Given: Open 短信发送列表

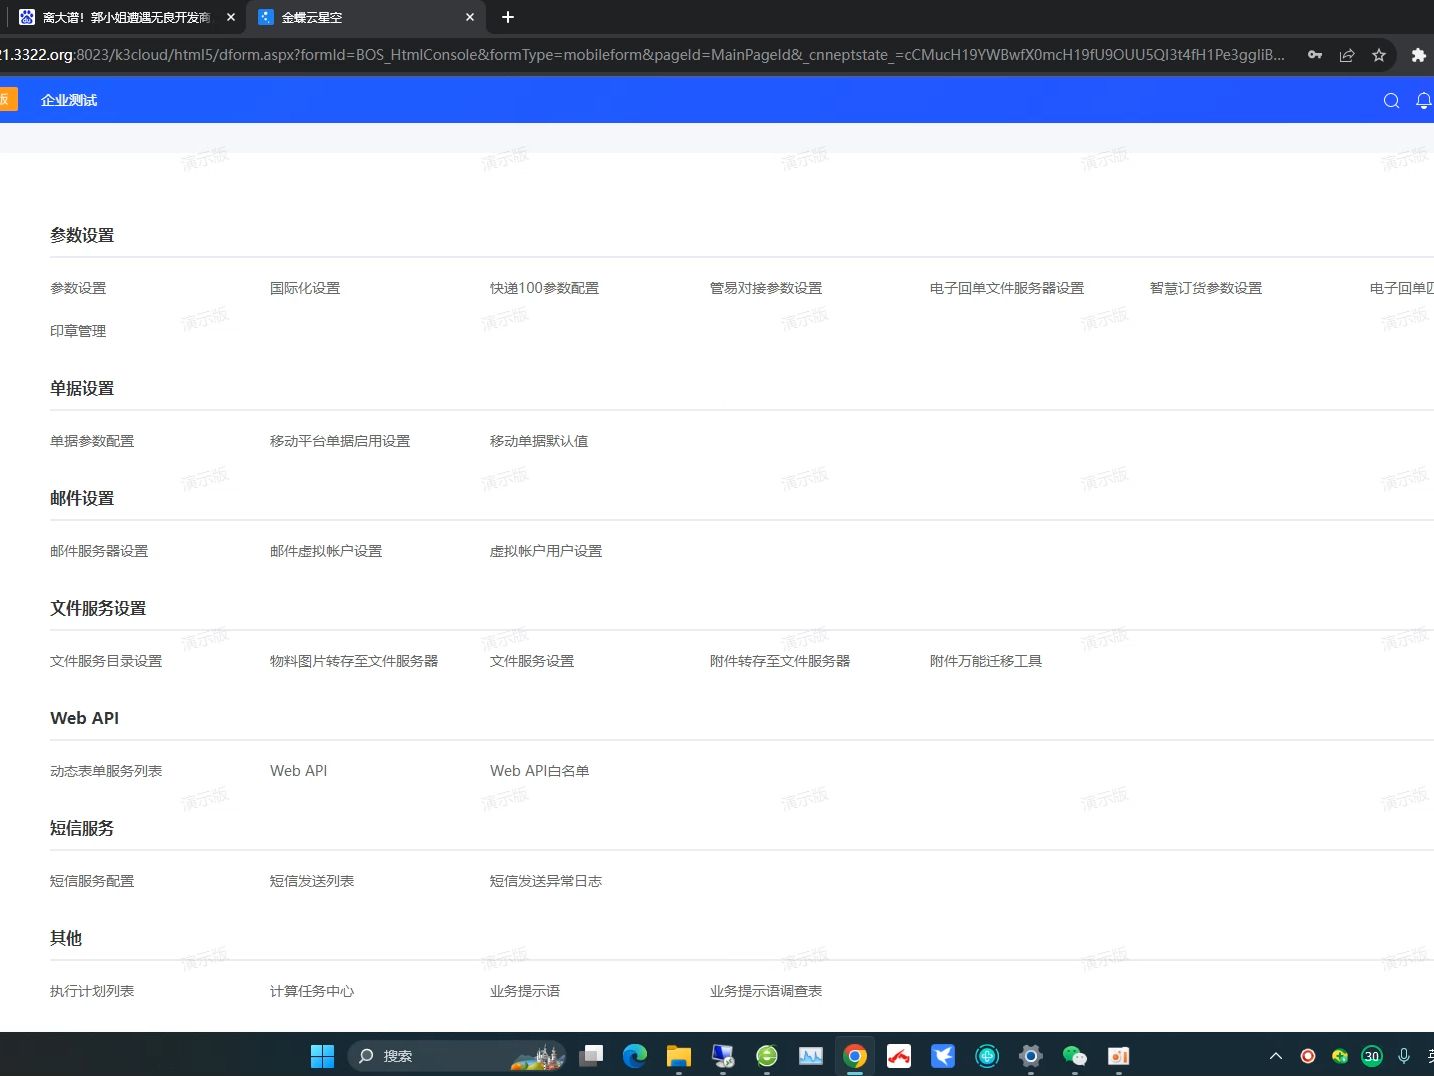Looking at the screenshot, I should click(x=312, y=881).
